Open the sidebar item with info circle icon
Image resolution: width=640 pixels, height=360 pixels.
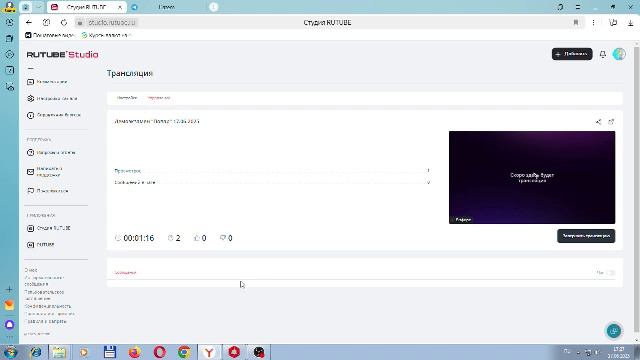53,115
